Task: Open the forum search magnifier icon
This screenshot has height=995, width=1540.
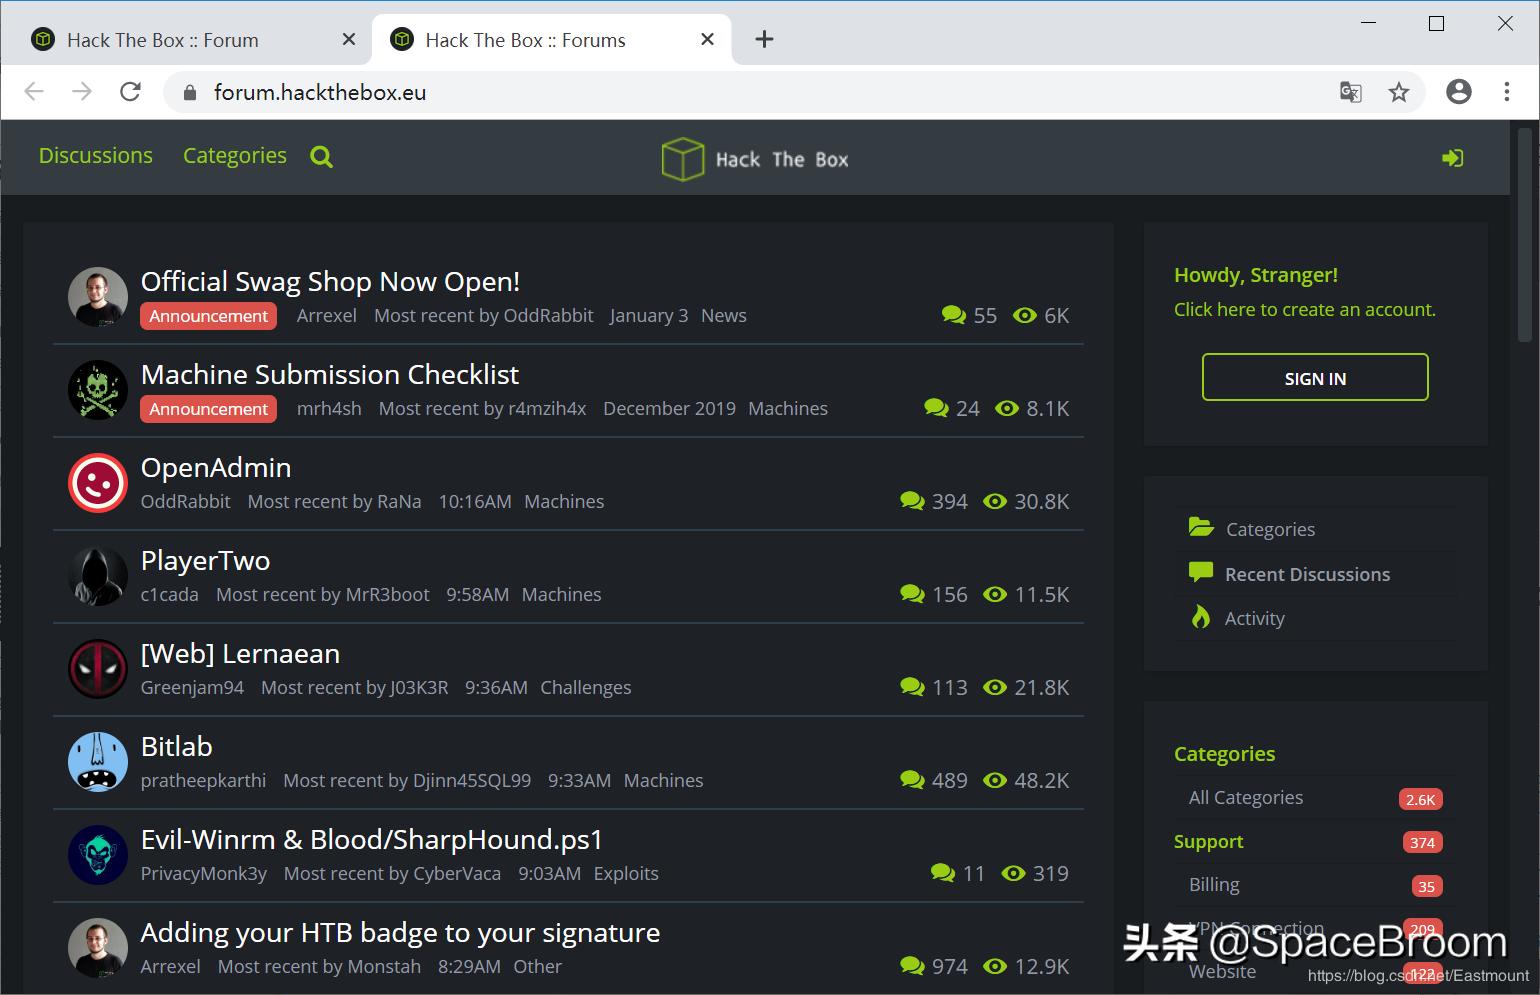Action: (320, 156)
